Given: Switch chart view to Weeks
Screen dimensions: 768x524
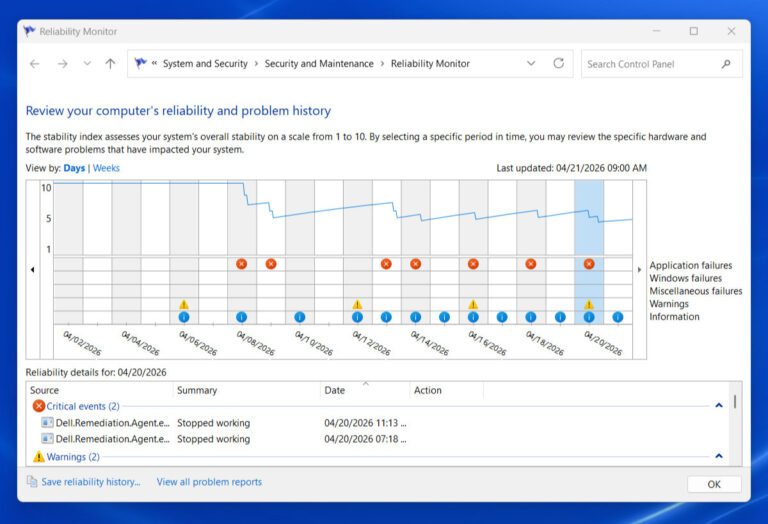Looking at the screenshot, I should (106, 168).
